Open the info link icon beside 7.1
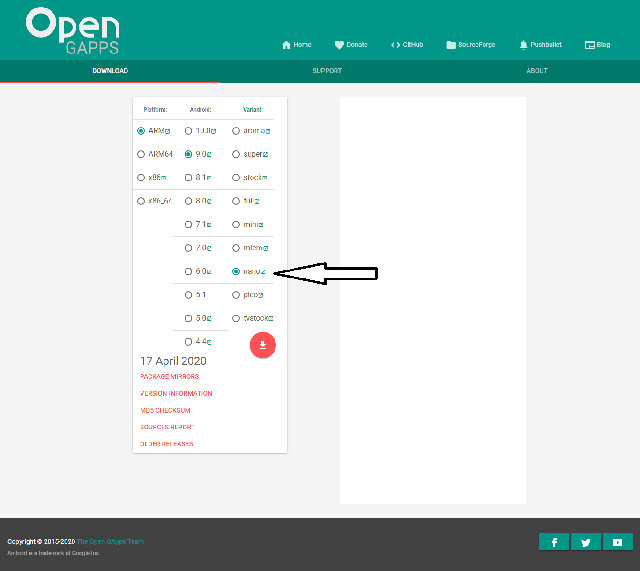The height and width of the screenshot is (571, 640). pyautogui.click(x=209, y=225)
